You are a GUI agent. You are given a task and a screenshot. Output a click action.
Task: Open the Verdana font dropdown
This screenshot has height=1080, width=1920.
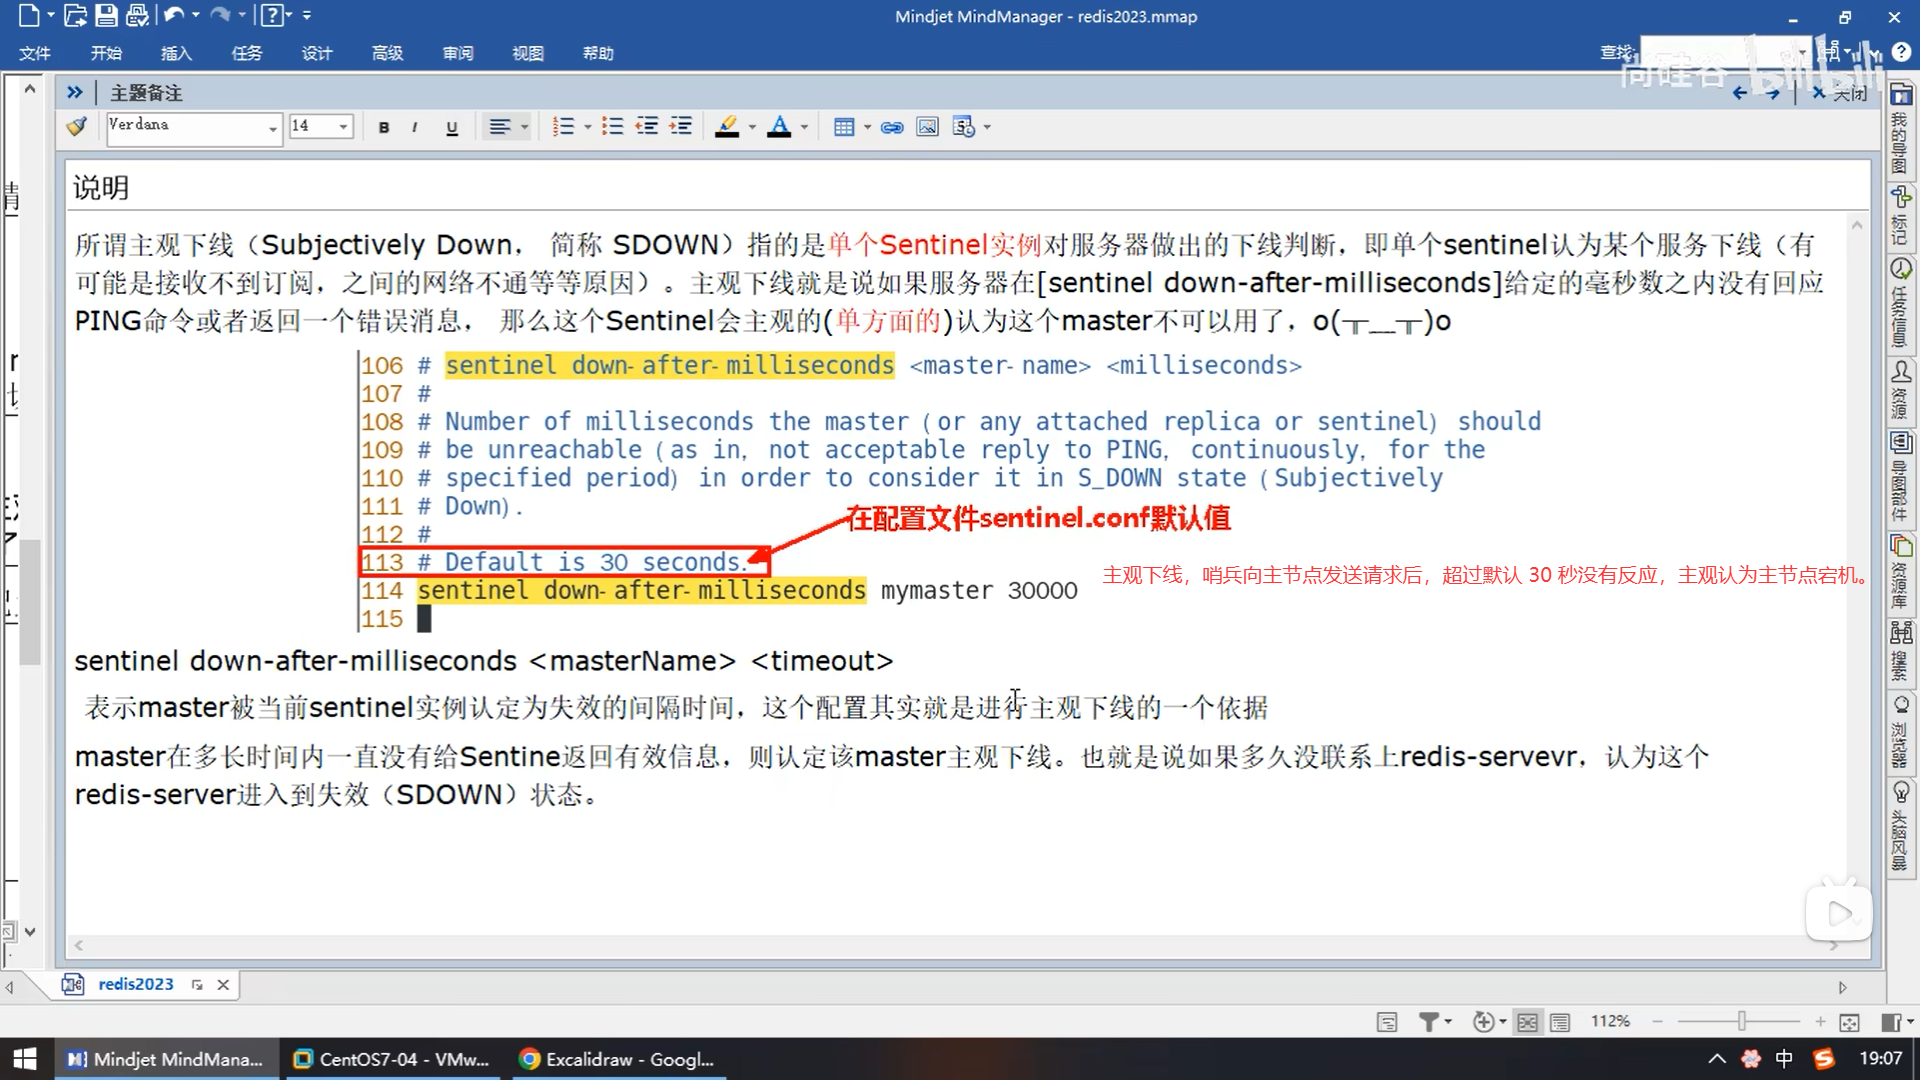[272, 127]
